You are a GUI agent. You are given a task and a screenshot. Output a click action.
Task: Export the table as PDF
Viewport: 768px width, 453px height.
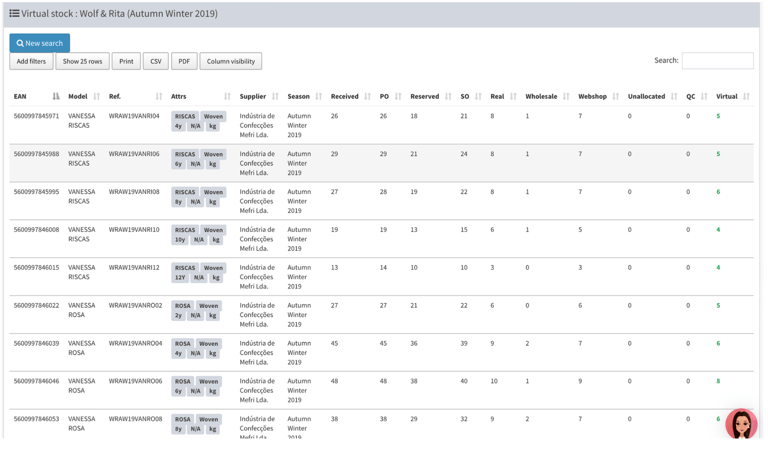(184, 62)
